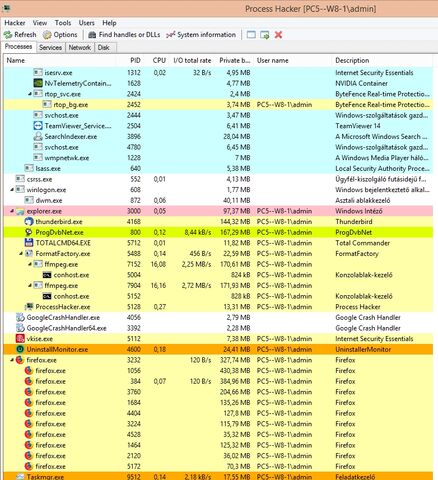Click the red X kill window icon

[x=278, y=35]
